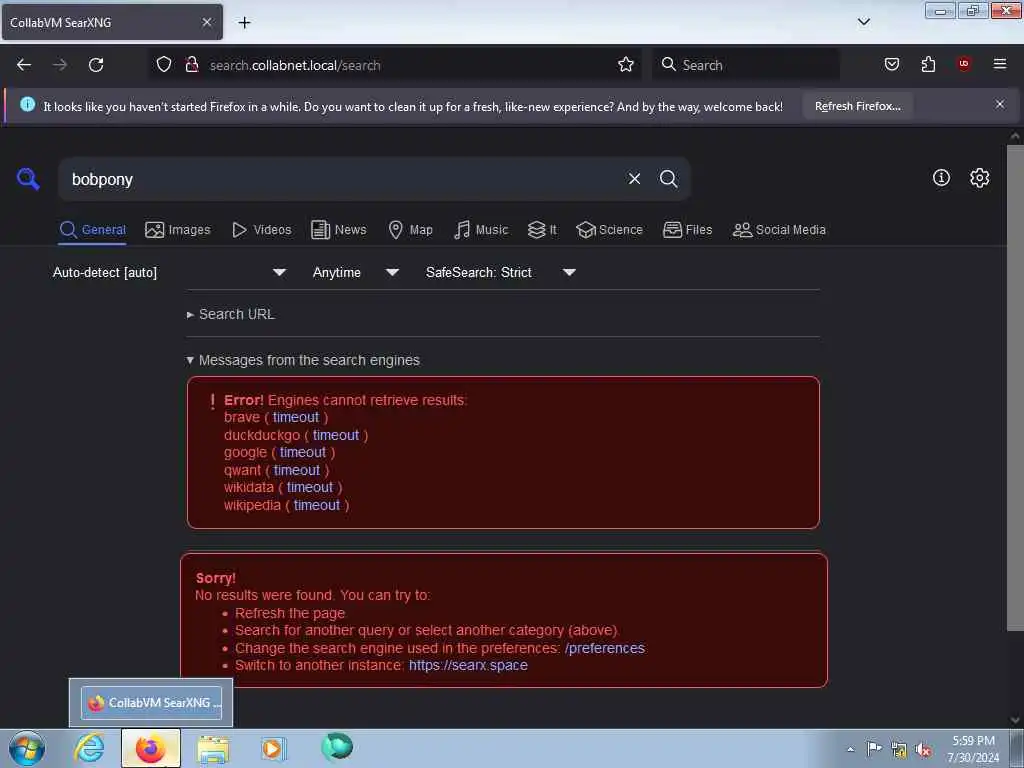
Task: Expand the Search URL section
Action: coord(231,314)
